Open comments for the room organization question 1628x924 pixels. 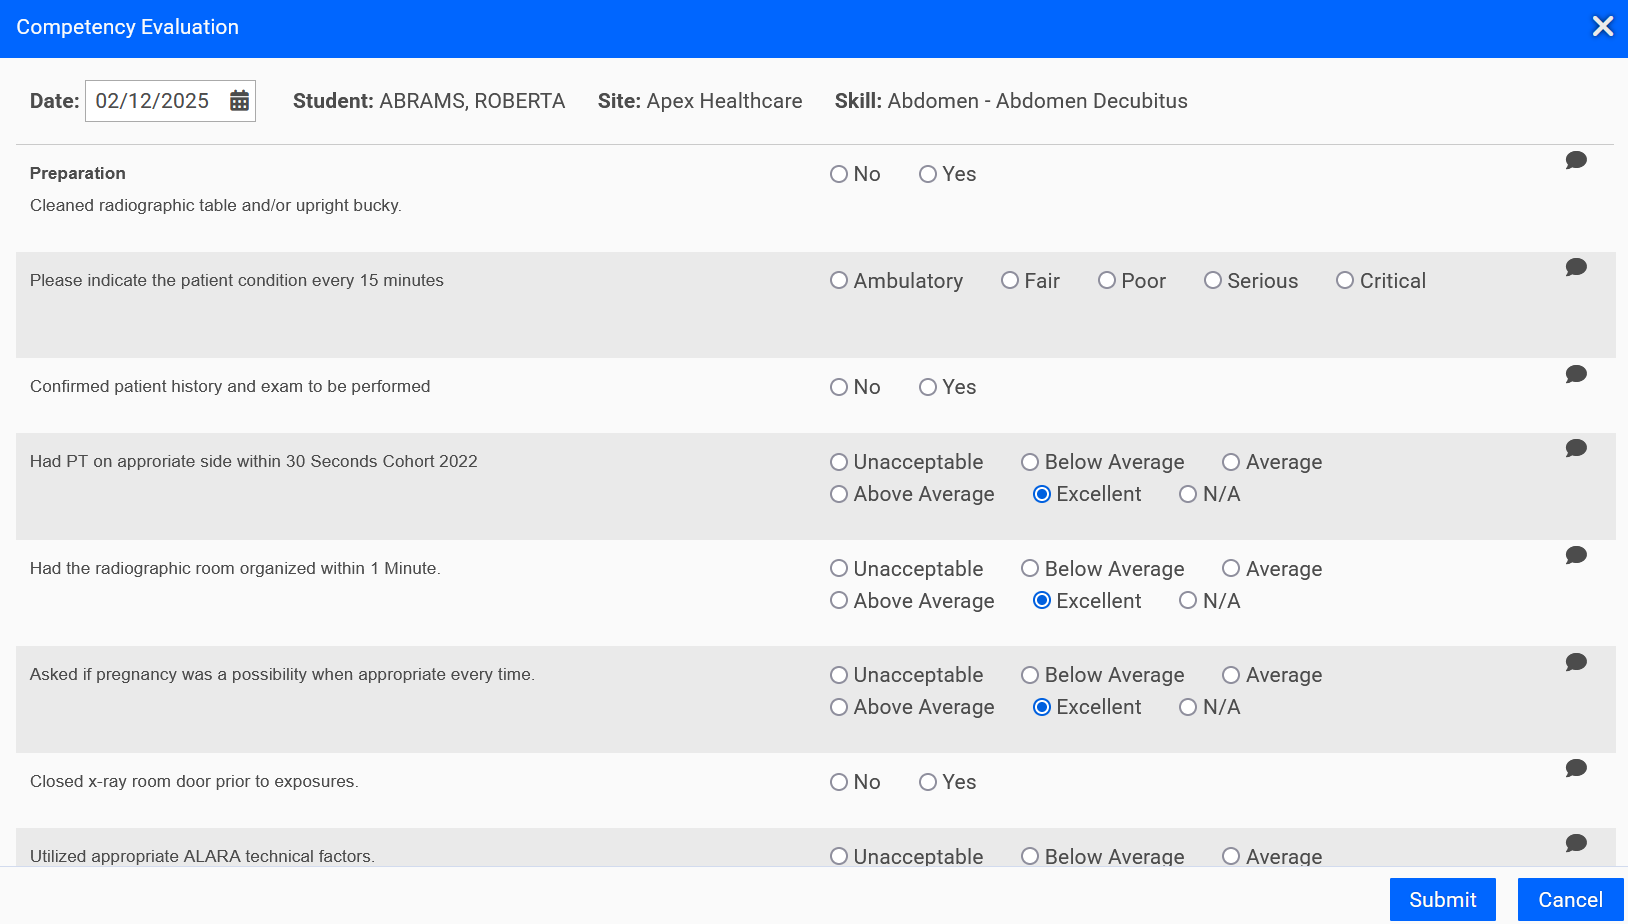click(1576, 555)
